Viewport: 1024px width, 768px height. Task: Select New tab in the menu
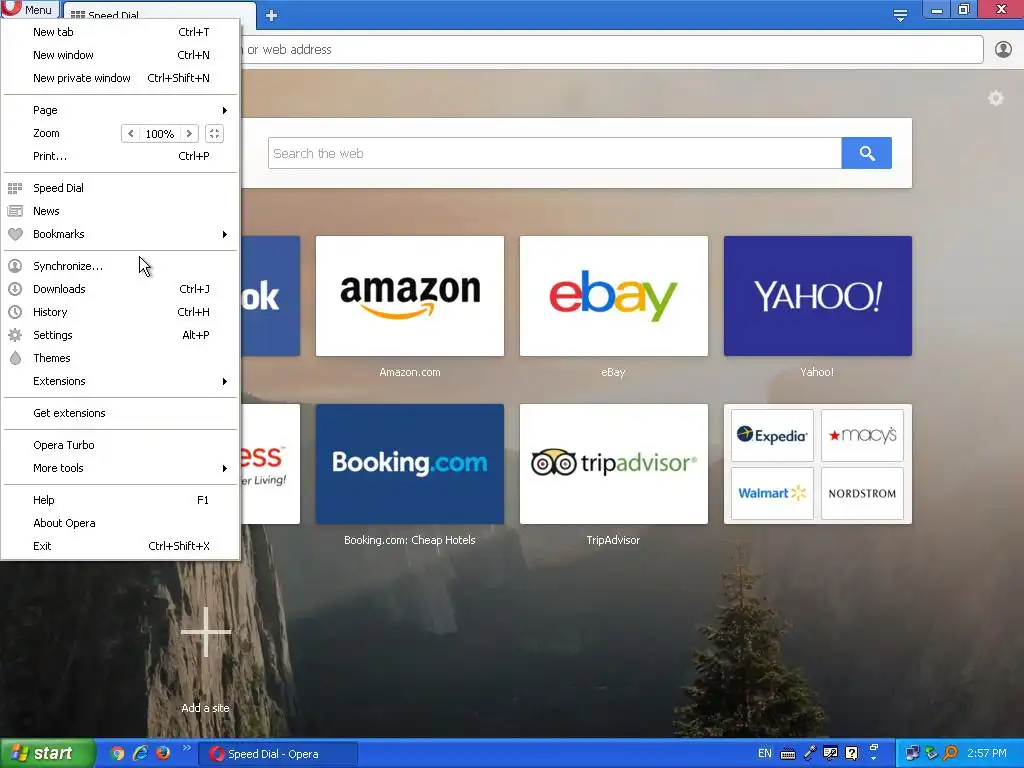(121, 32)
